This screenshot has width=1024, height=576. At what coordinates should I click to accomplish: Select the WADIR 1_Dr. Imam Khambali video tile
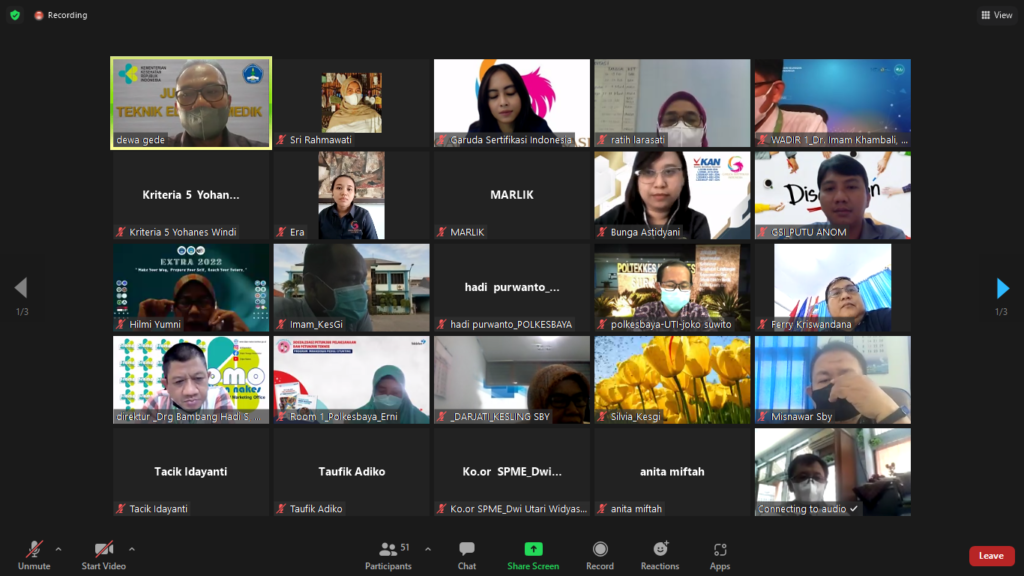pyautogui.click(x=833, y=103)
